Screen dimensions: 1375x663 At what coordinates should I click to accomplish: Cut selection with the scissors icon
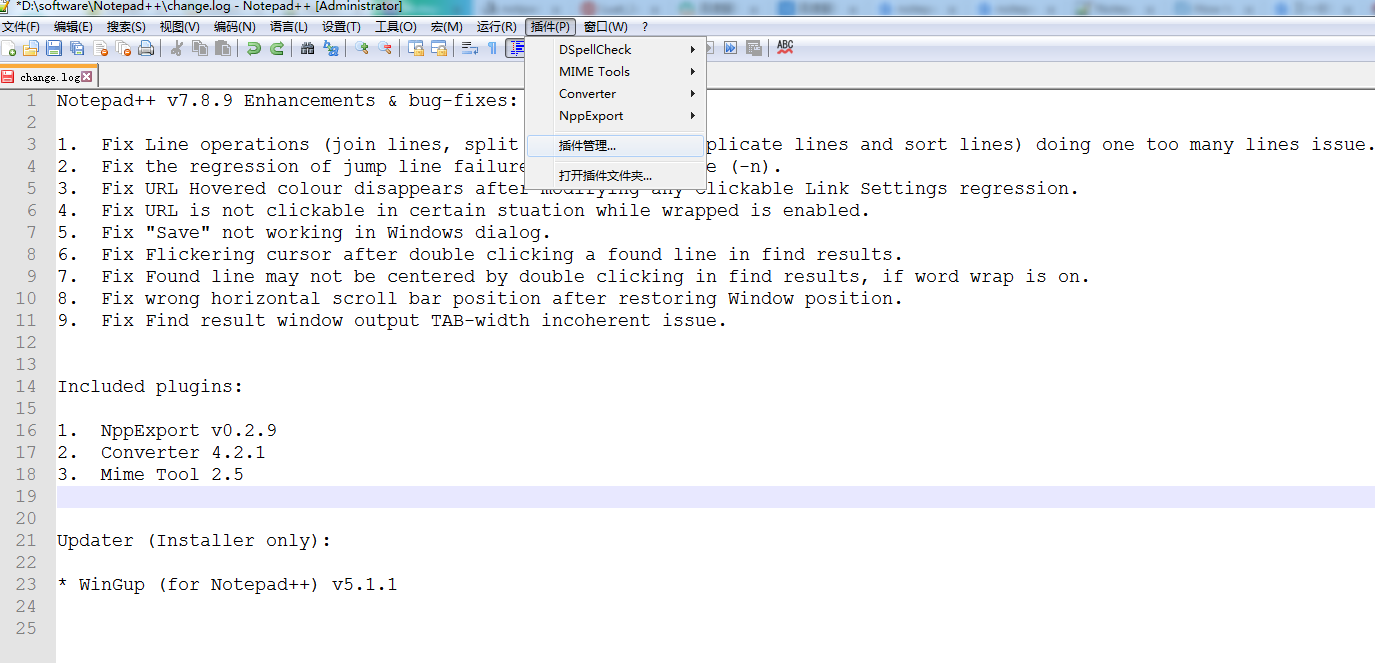[177, 48]
